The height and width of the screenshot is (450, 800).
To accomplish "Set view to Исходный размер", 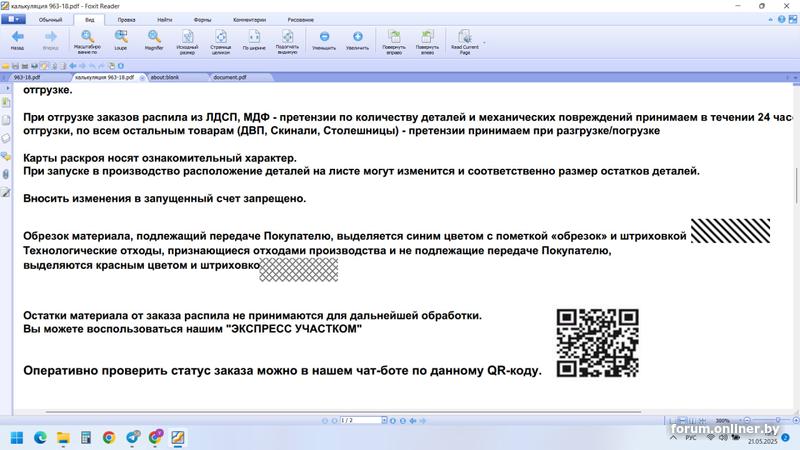I will coord(187,41).
